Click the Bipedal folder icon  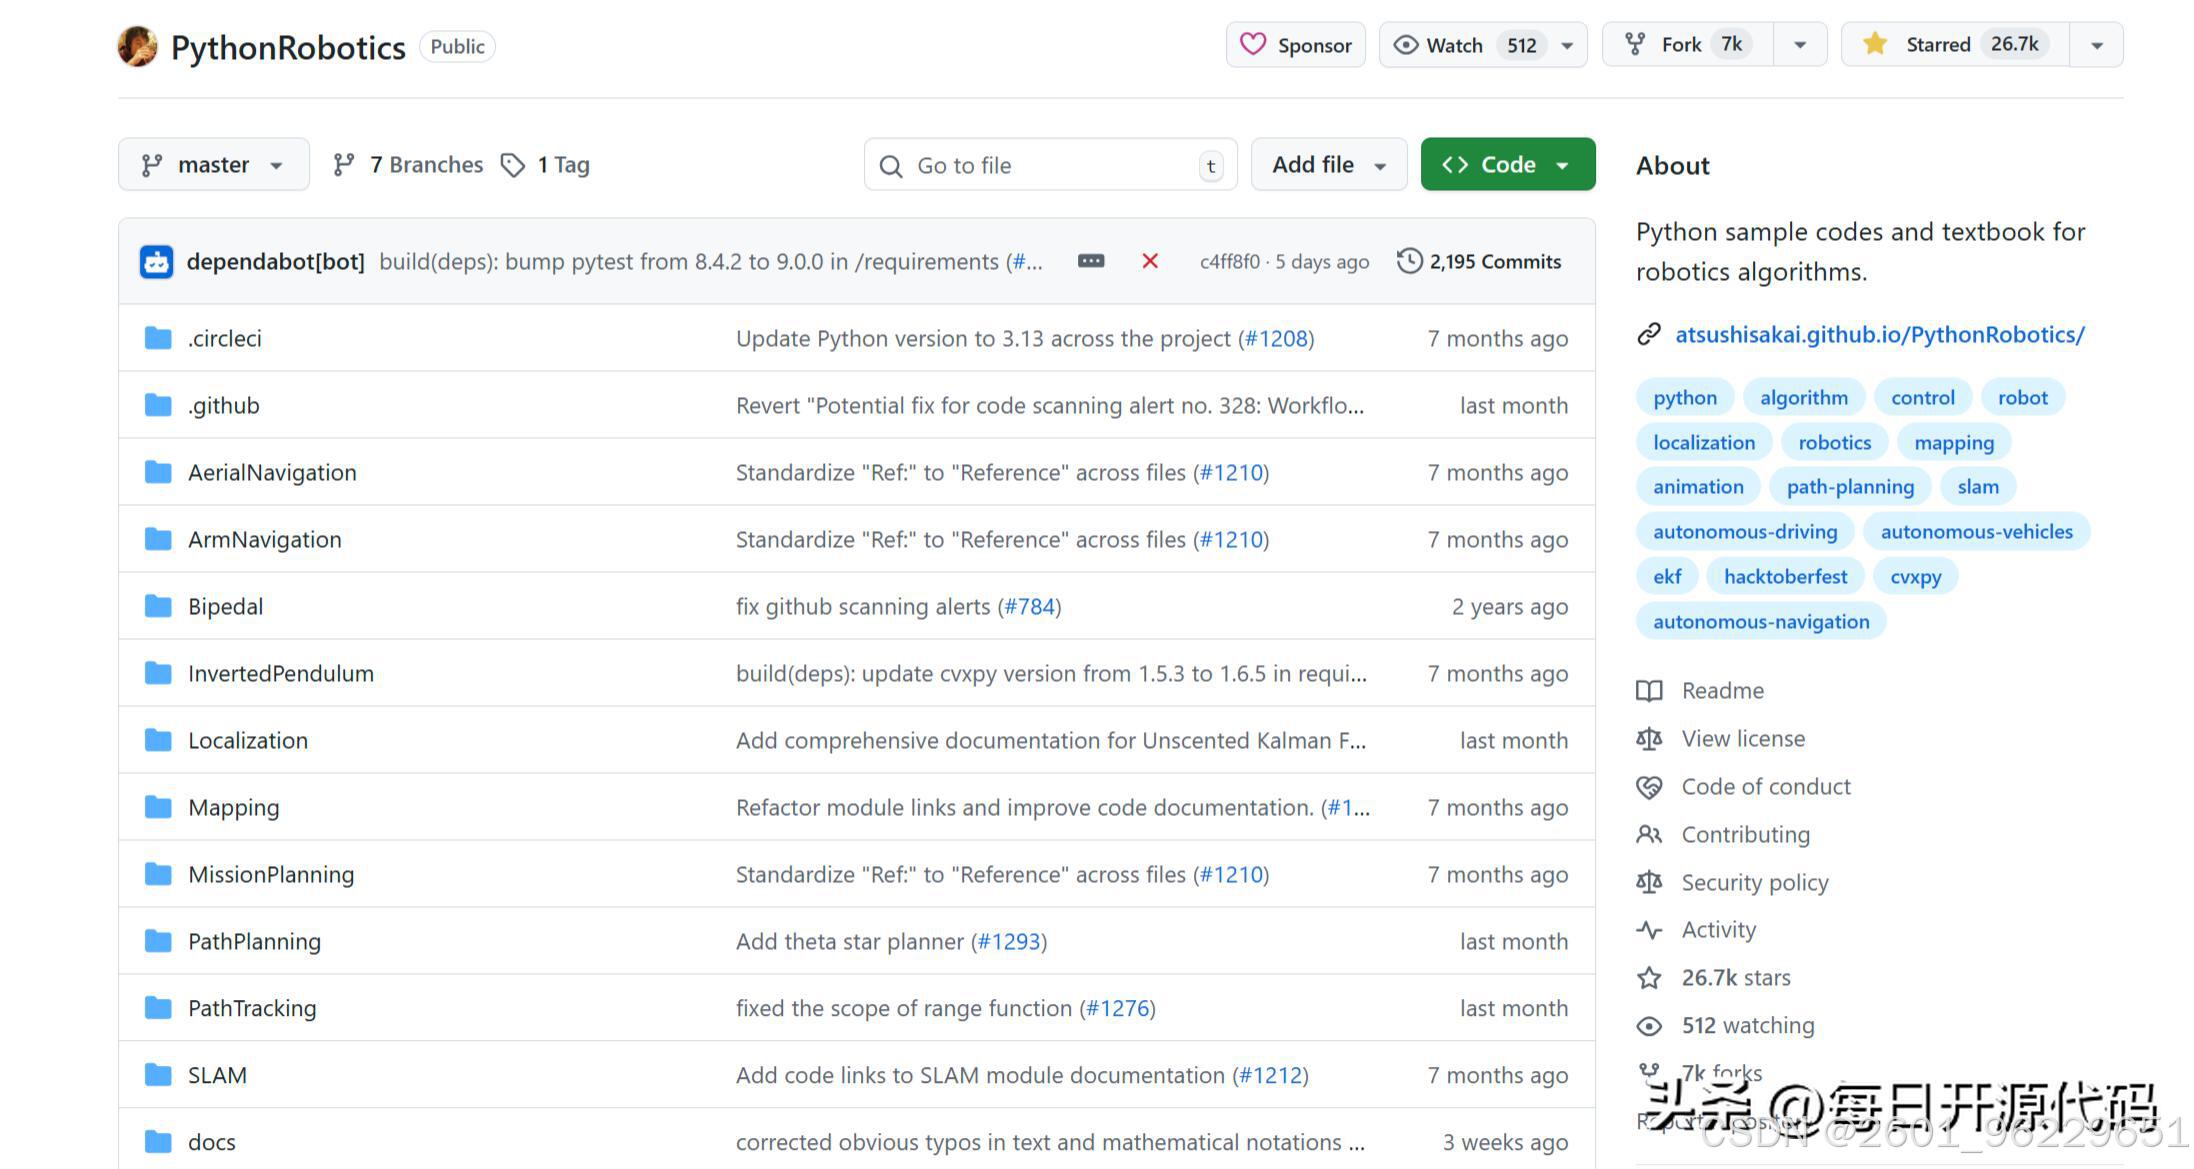[x=158, y=606]
